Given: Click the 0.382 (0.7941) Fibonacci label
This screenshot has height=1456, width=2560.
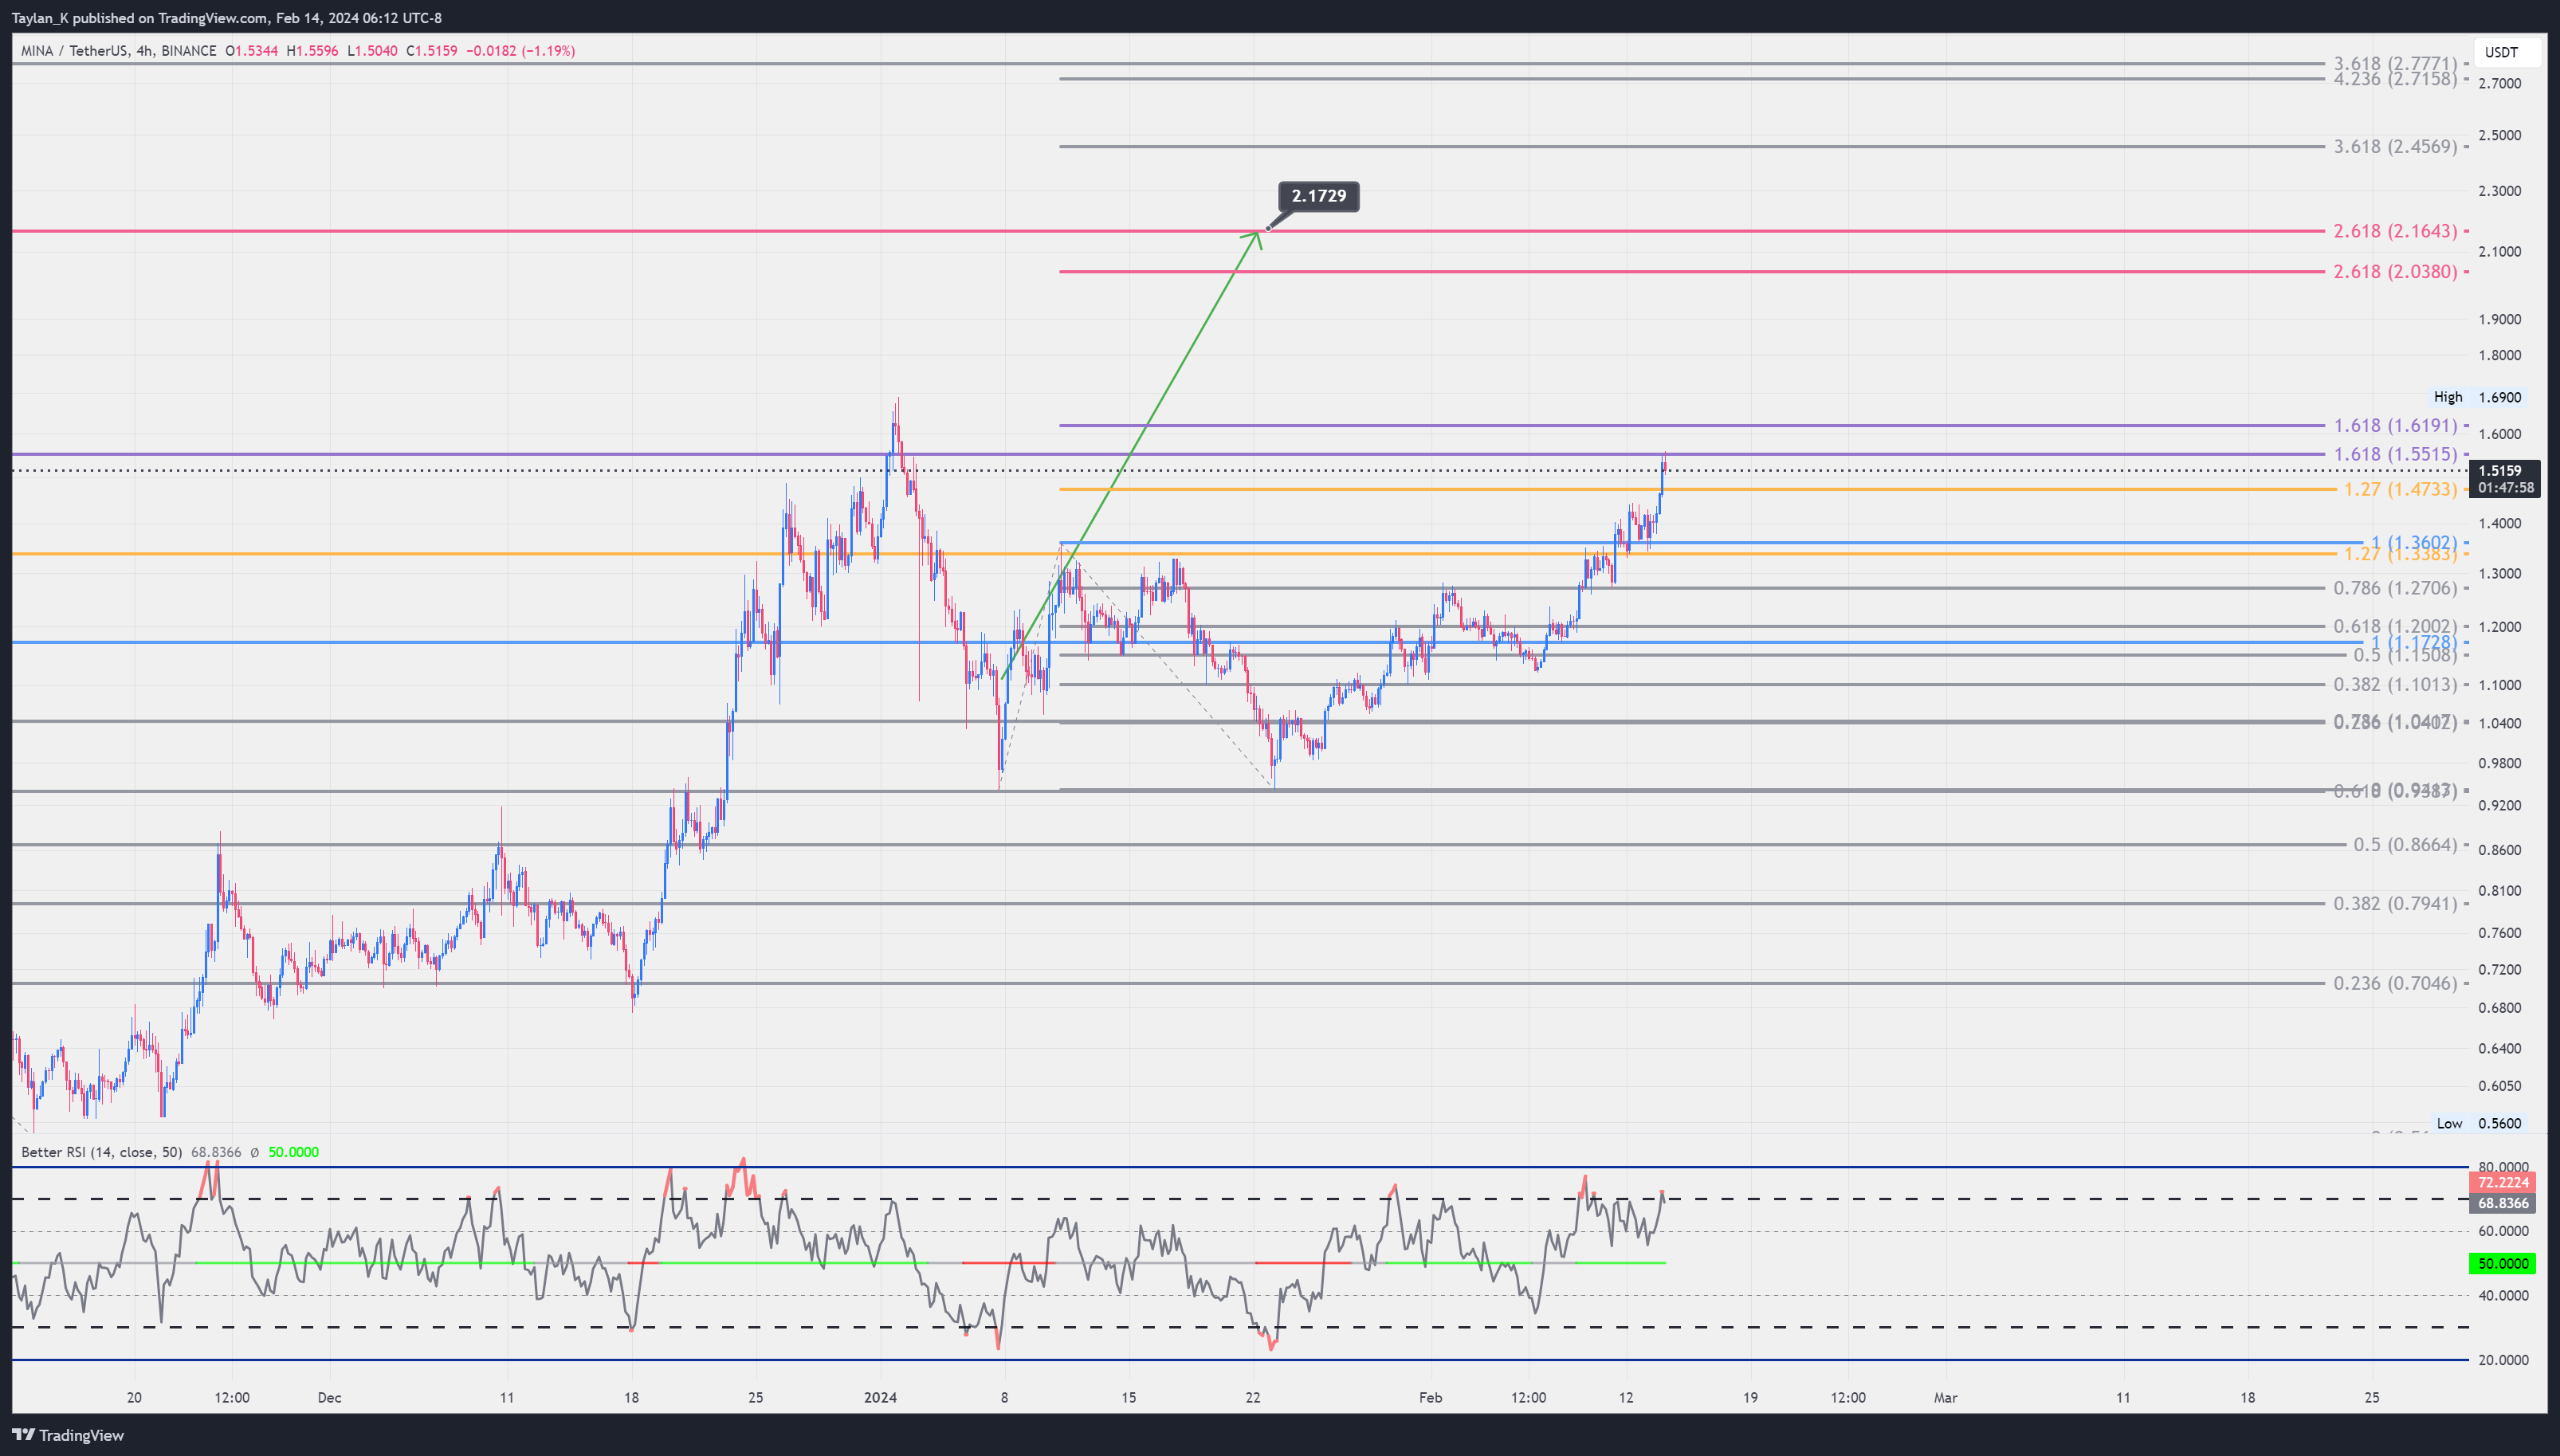Looking at the screenshot, I should [2395, 904].
